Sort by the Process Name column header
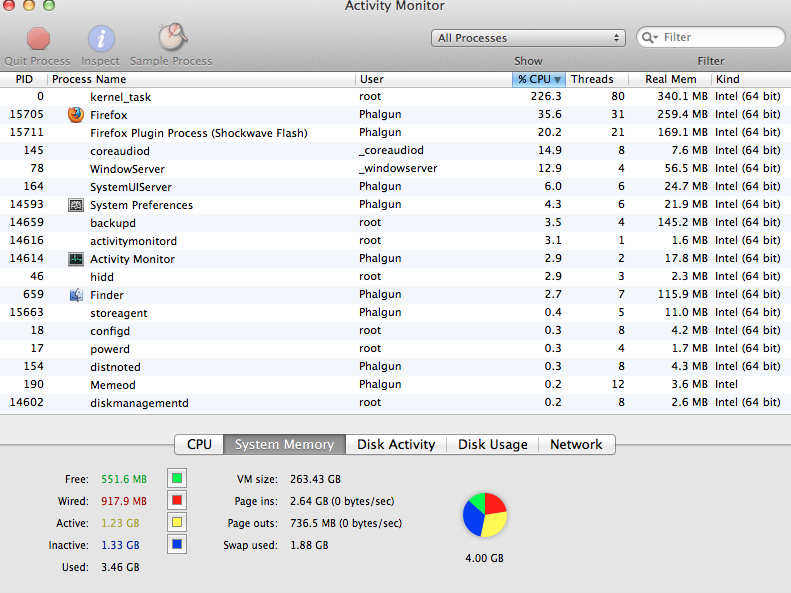The width and height of the screenshot is (791, 593). (201, 79)
